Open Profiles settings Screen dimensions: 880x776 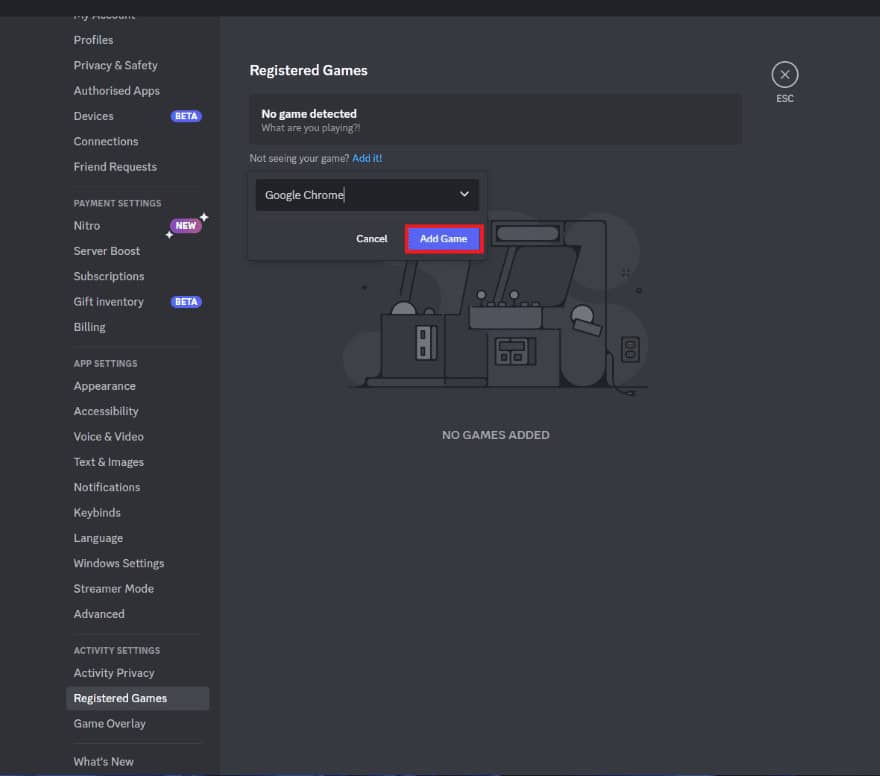93,40
